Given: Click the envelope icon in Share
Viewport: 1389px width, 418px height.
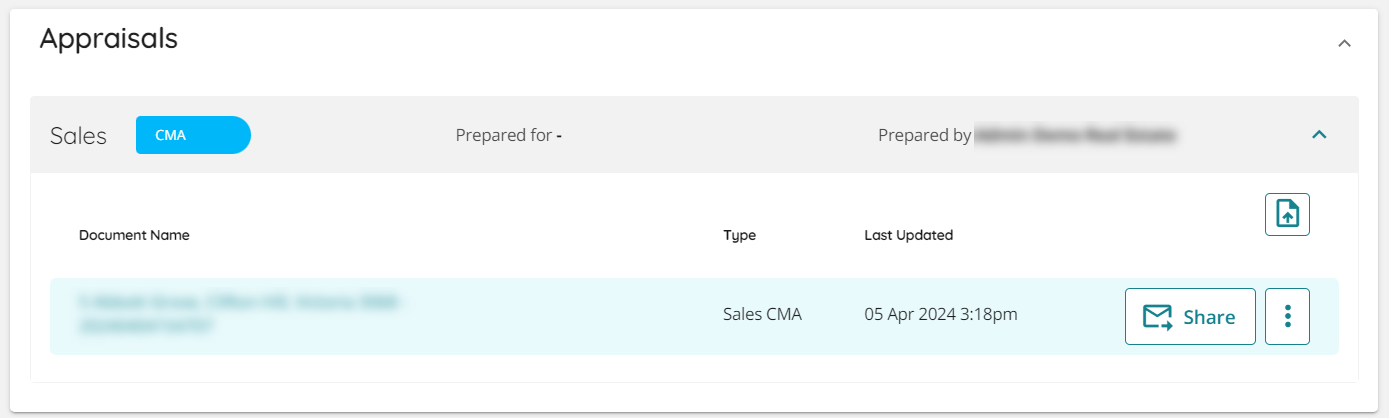Looking at the screenshot, I should (1158, 317).
